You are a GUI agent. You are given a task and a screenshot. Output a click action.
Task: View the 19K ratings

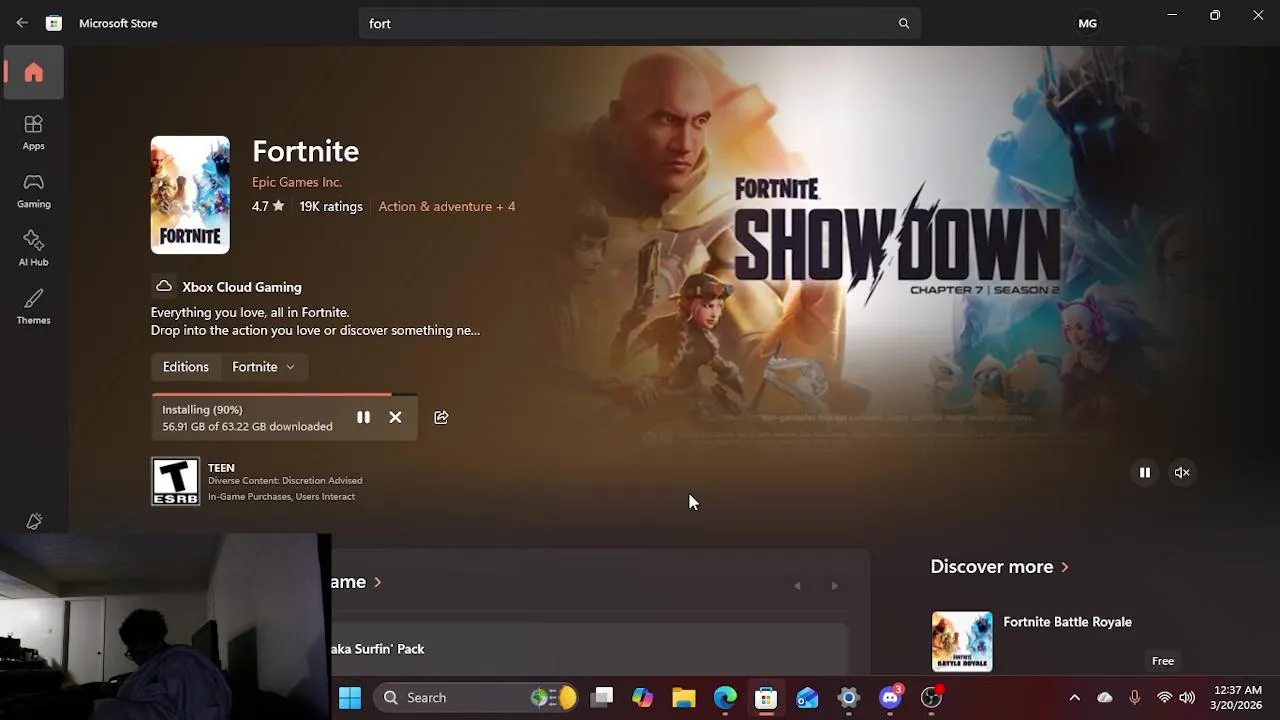coord(330,206)
